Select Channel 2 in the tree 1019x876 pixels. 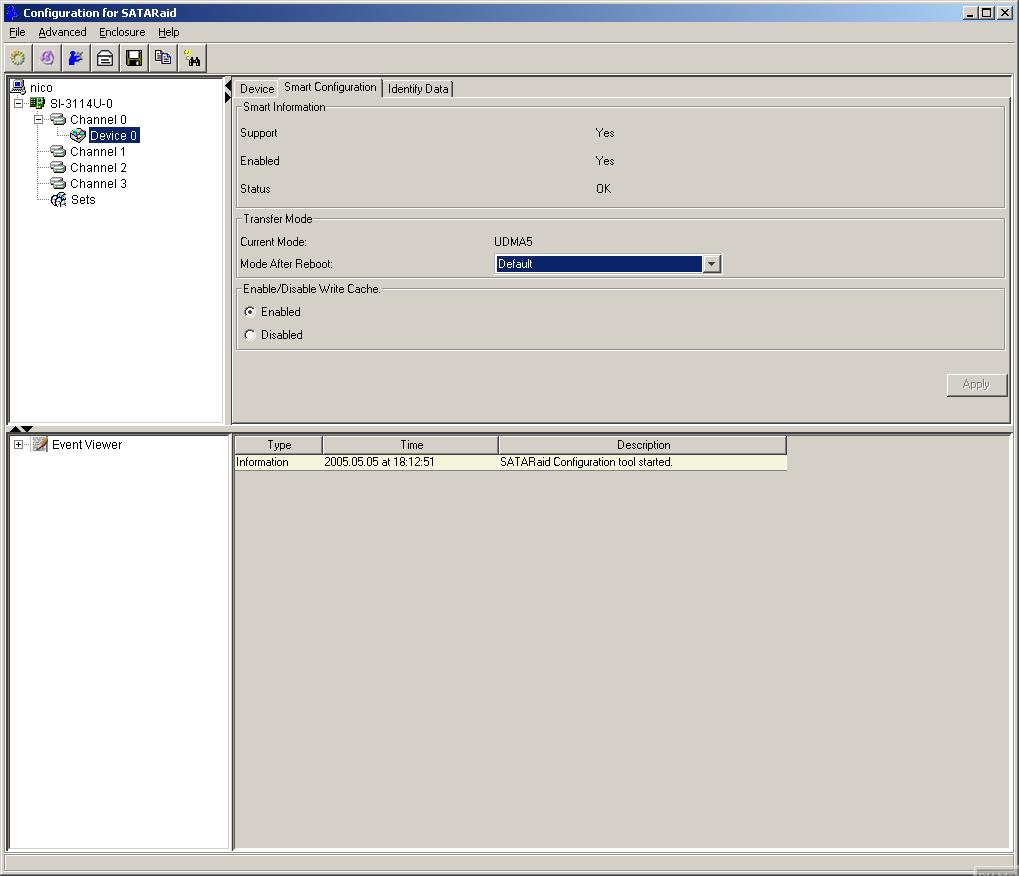click(98, 168)
